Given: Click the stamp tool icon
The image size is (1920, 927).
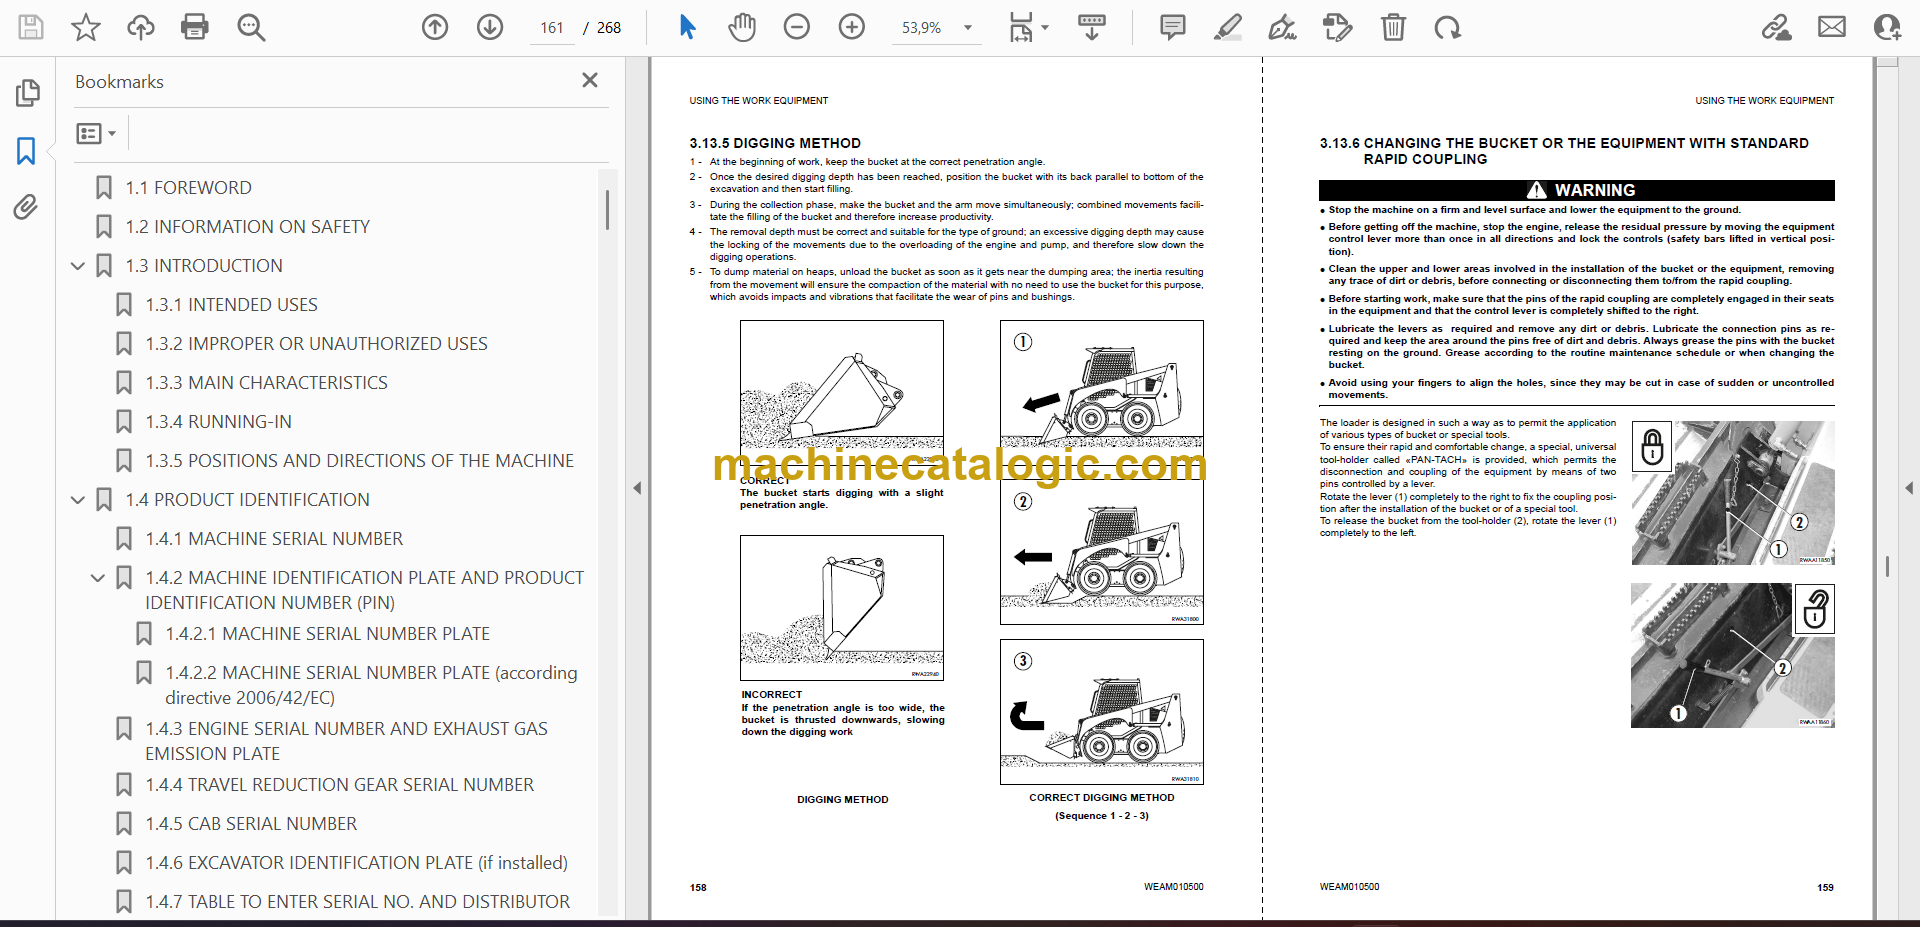Looking at the screenshot, I should (1337, 27).
